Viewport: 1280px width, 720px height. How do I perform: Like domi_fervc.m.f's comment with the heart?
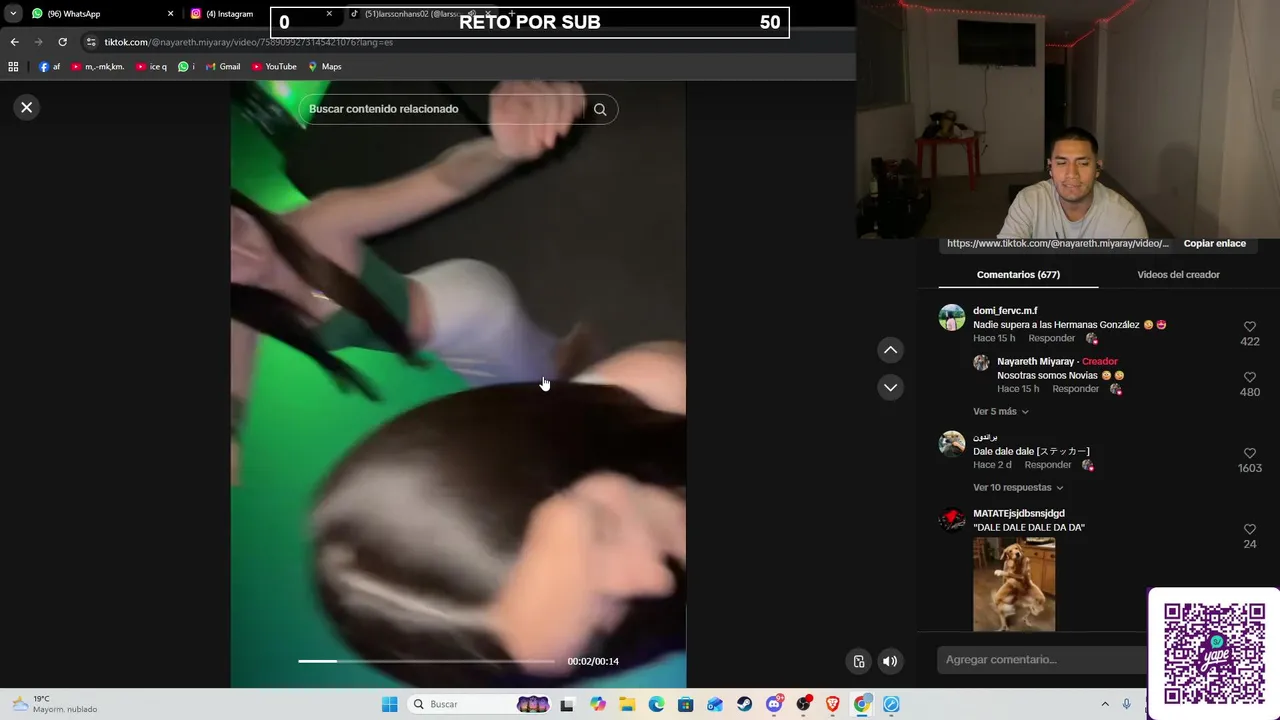point(1250,327)
